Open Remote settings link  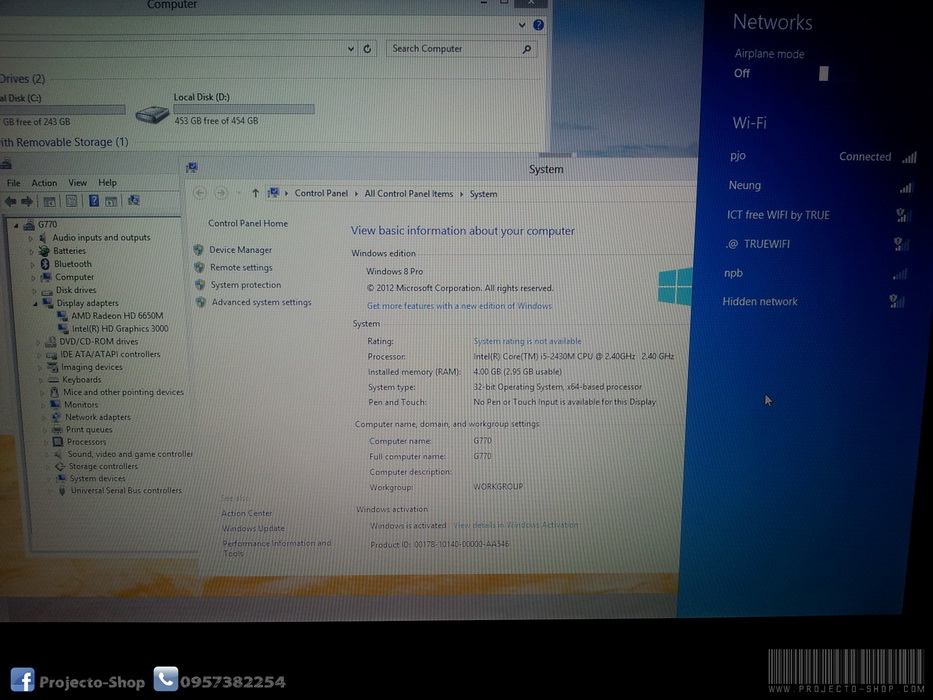coord(241,268)
